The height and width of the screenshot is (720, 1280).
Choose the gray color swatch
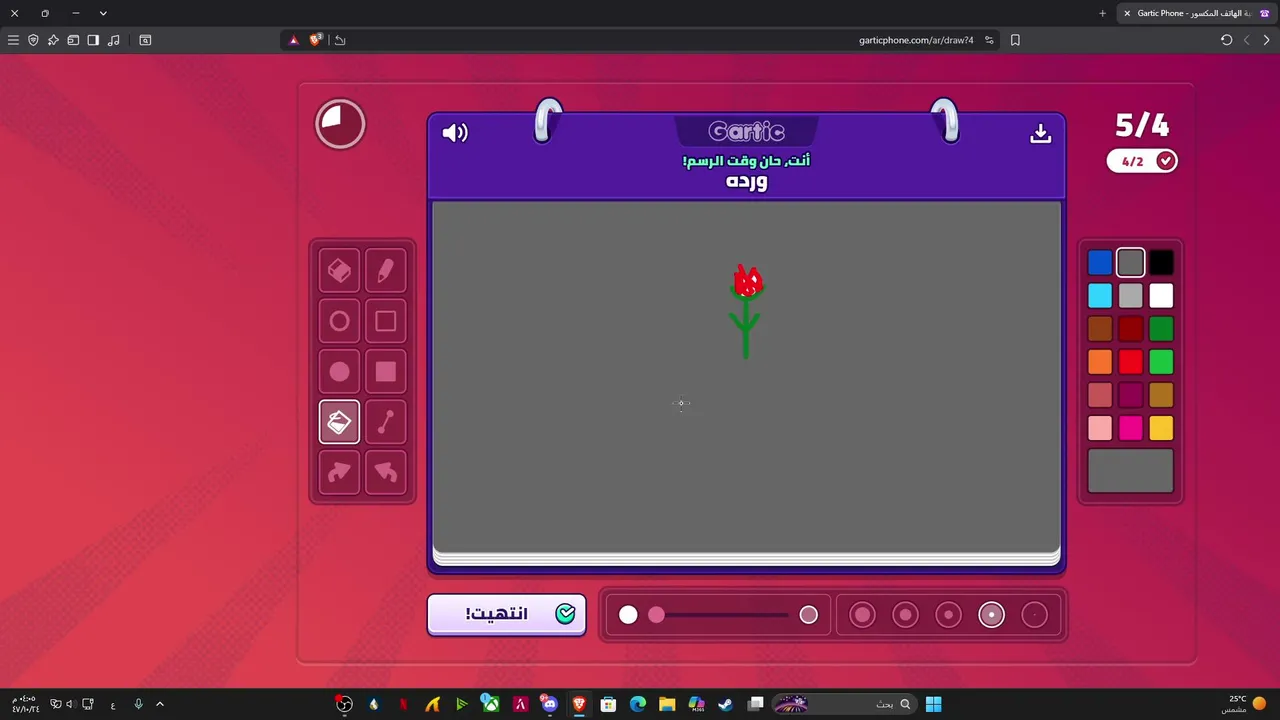coord(1131,263)
